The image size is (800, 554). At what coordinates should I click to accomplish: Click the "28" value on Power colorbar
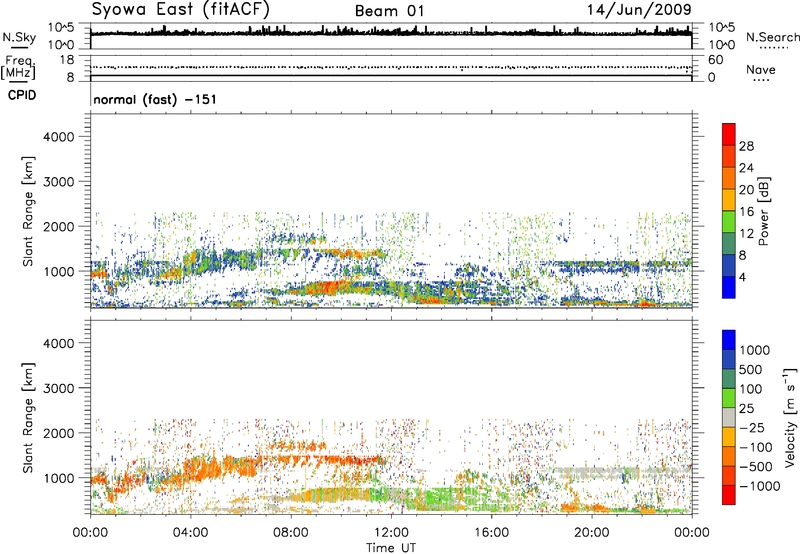coord(746,146)
